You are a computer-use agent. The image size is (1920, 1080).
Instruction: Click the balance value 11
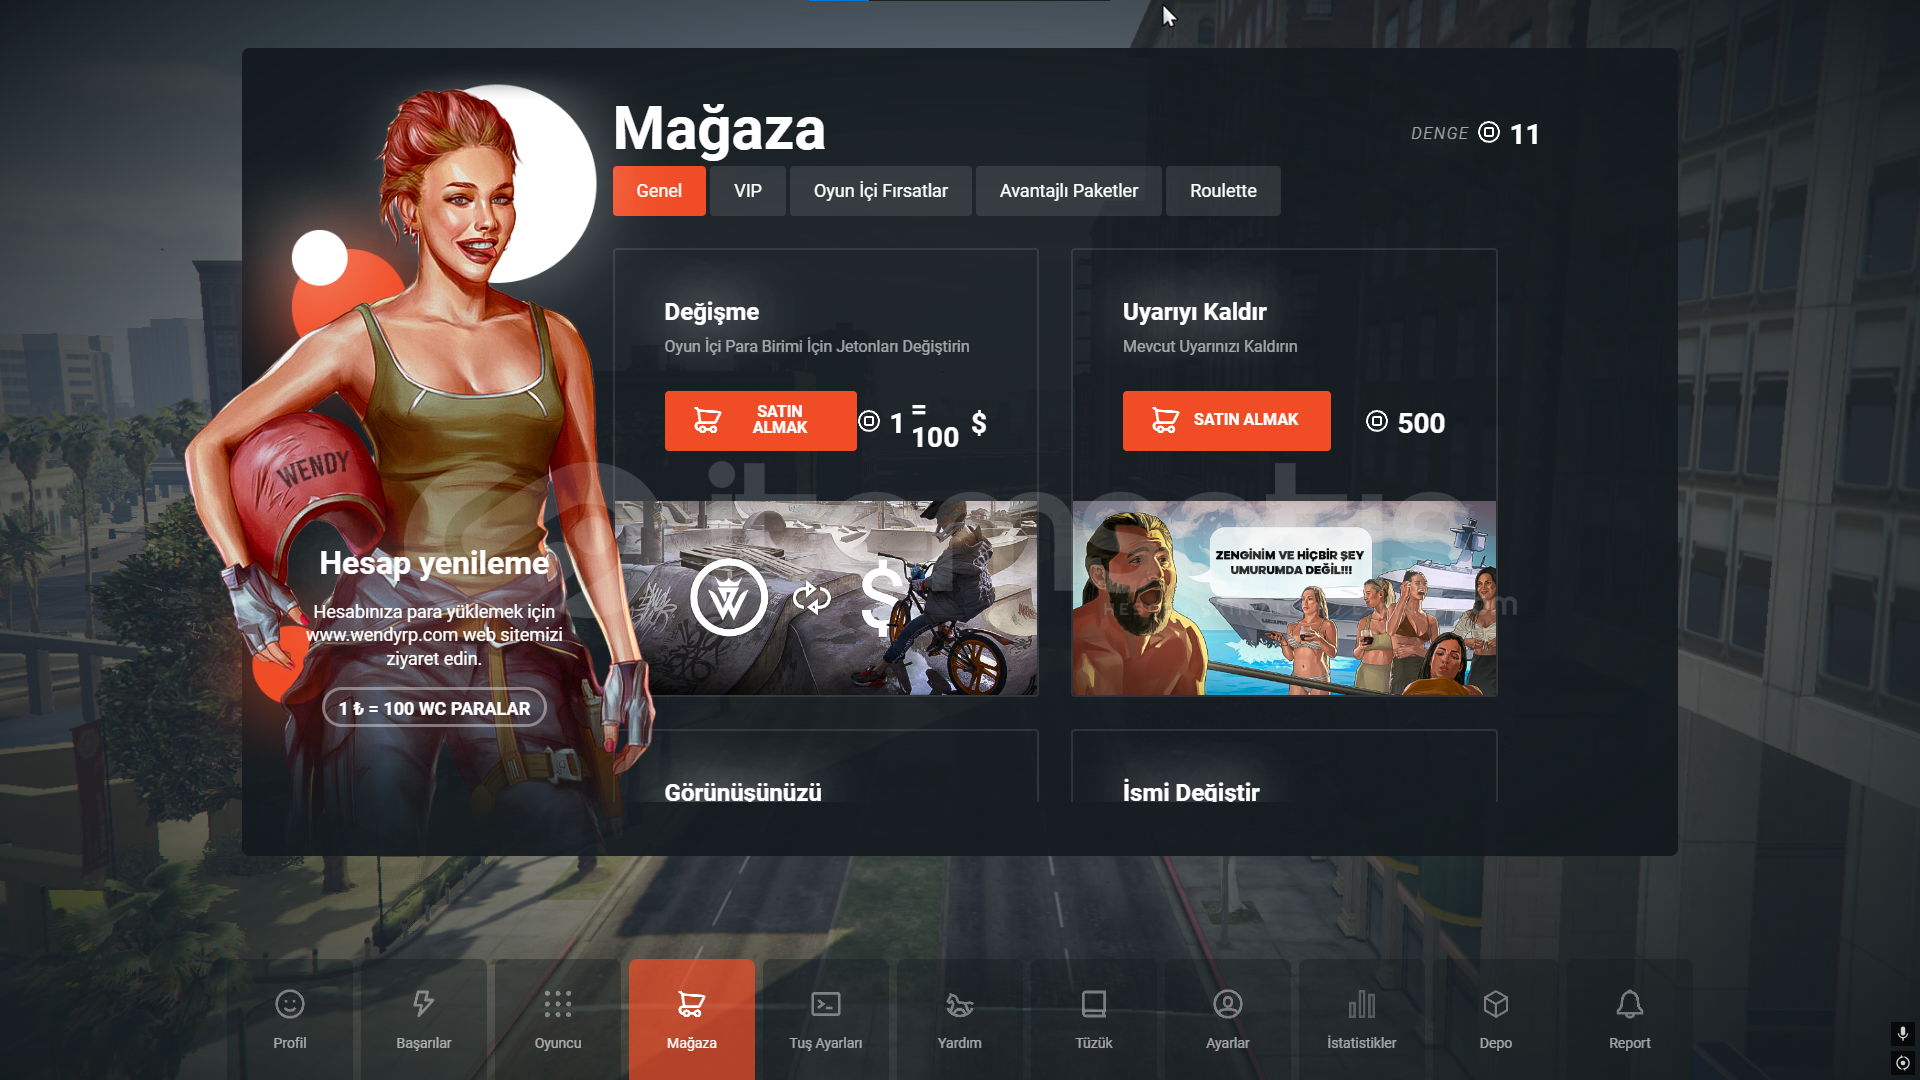[1525, 134]
